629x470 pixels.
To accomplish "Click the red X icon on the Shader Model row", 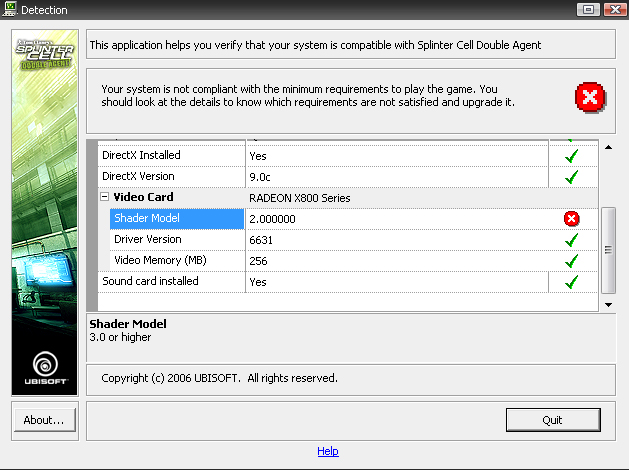I will pos(571,219).
